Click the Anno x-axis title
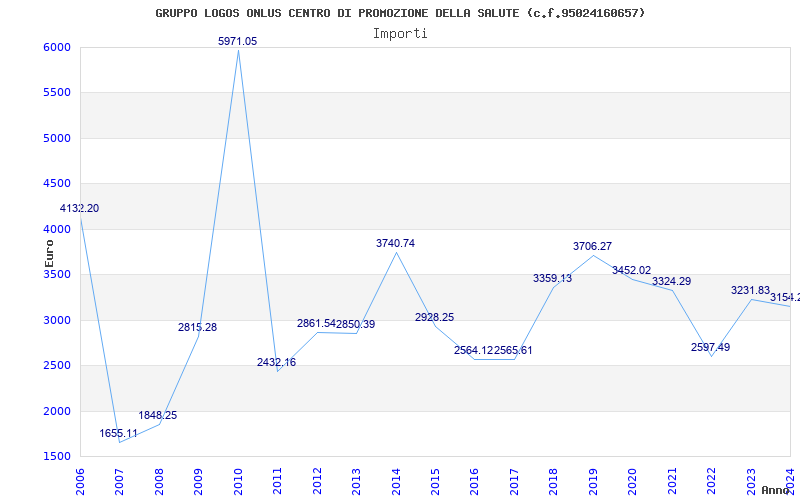Screen dimensions: 800x500 tap(774, 490)
